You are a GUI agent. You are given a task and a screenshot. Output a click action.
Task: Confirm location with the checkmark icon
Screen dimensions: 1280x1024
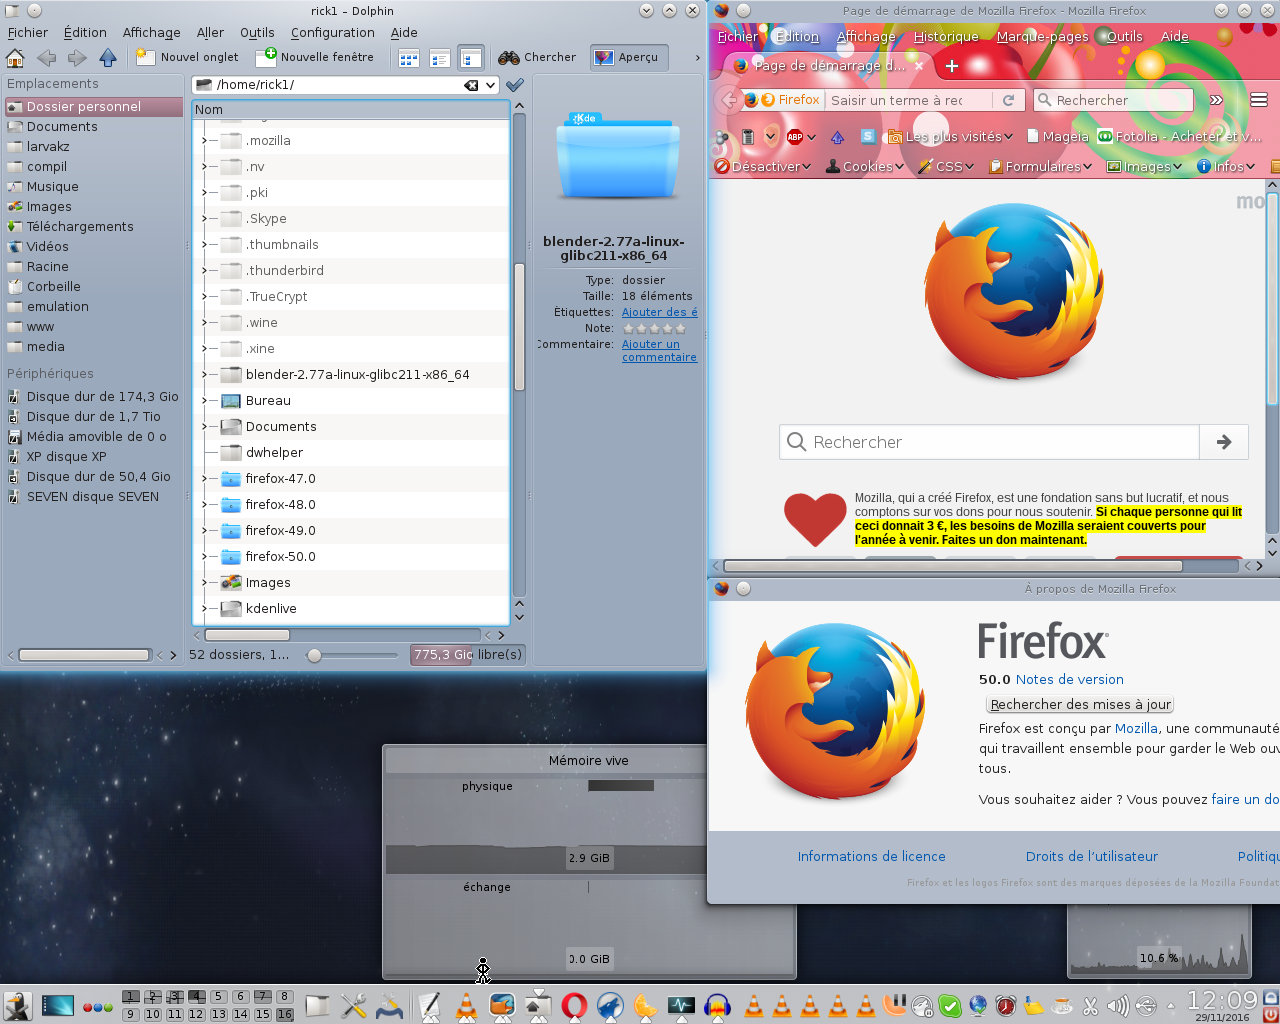[515, 85]
